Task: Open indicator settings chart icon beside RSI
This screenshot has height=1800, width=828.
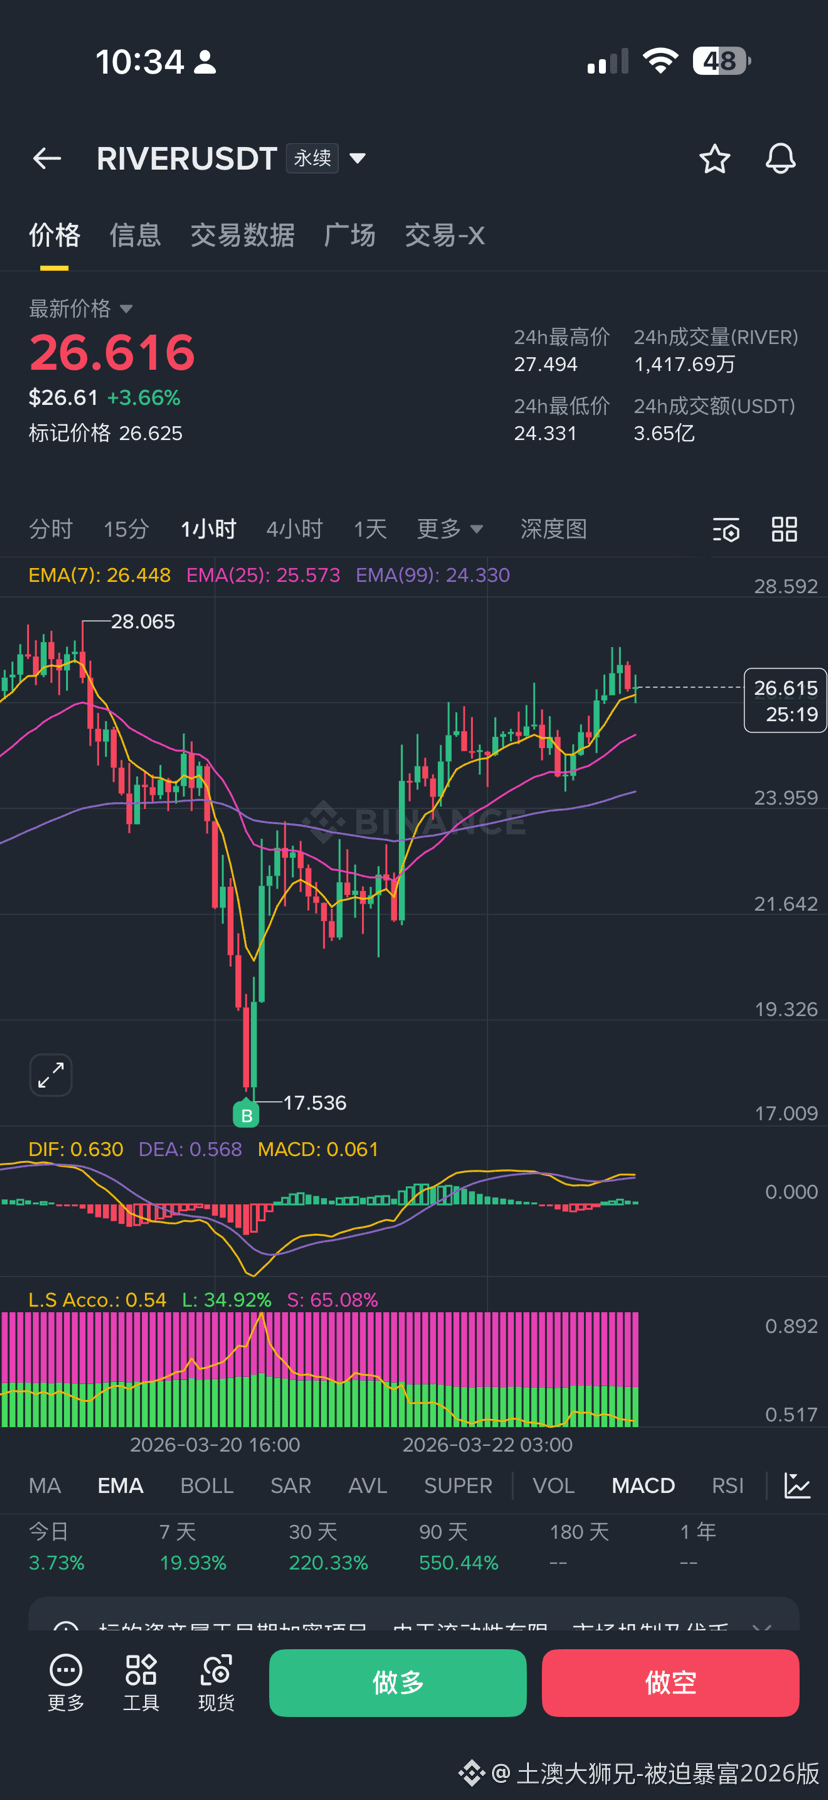Action: click(797, 1485)
